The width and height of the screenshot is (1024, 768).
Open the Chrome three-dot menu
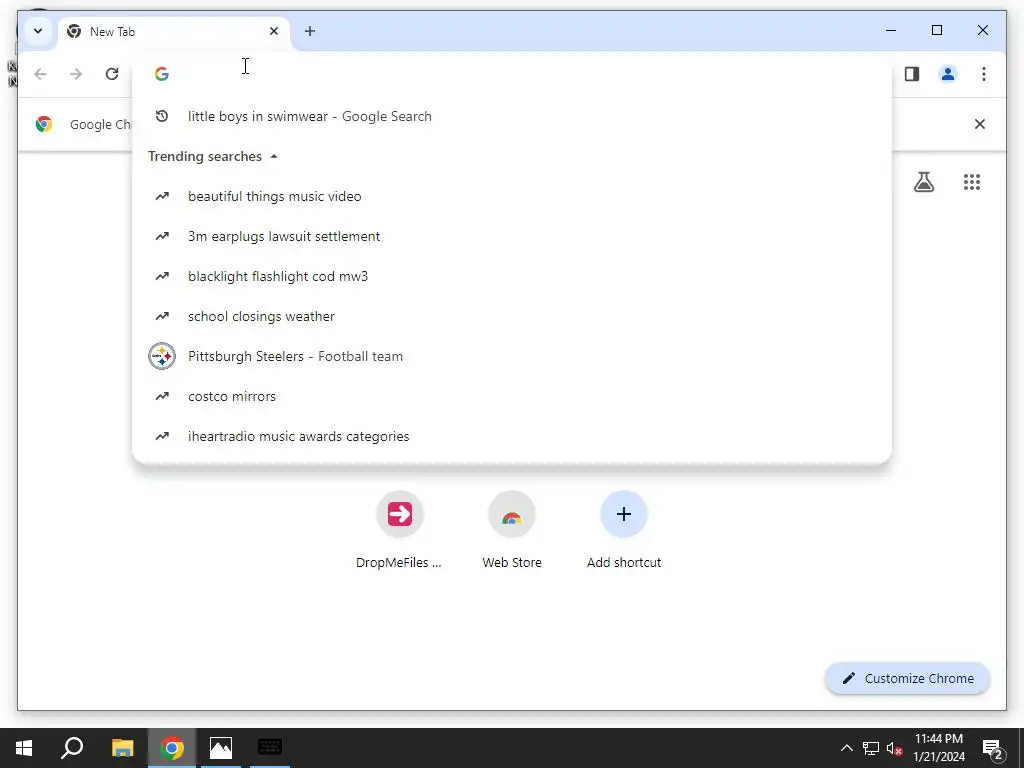984,74
